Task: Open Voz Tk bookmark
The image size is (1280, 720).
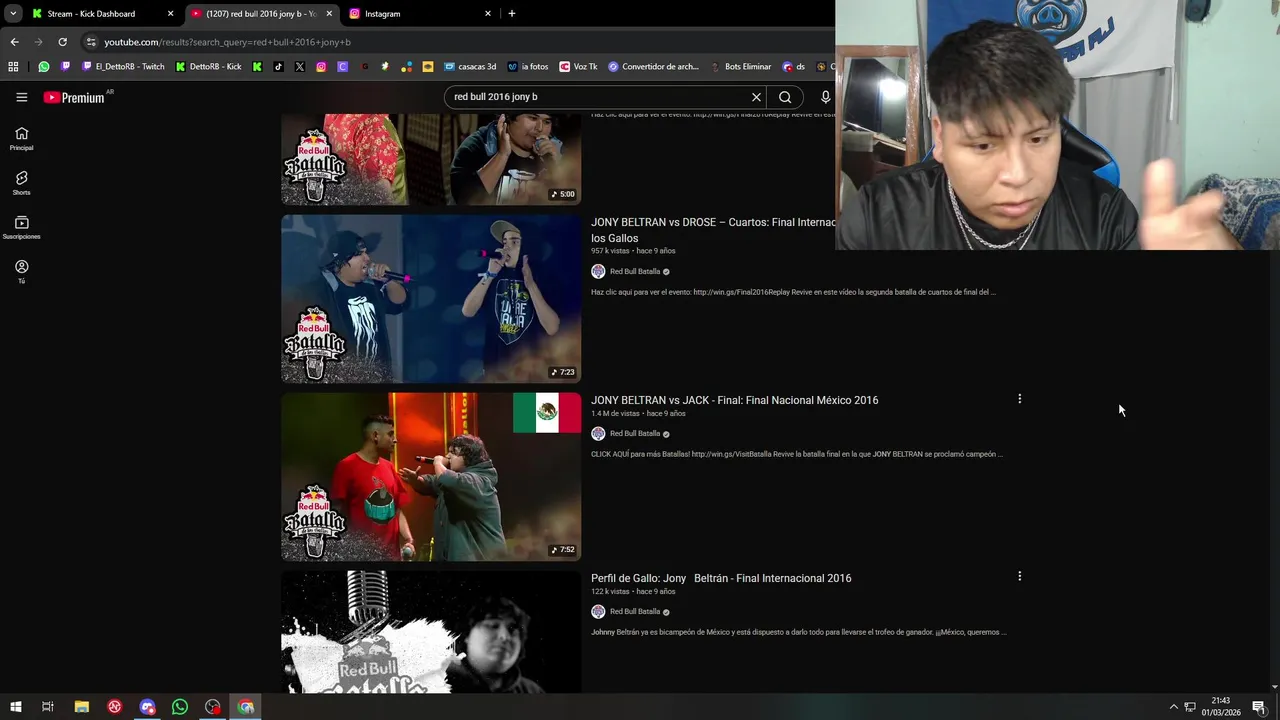Action: (578, 67)
